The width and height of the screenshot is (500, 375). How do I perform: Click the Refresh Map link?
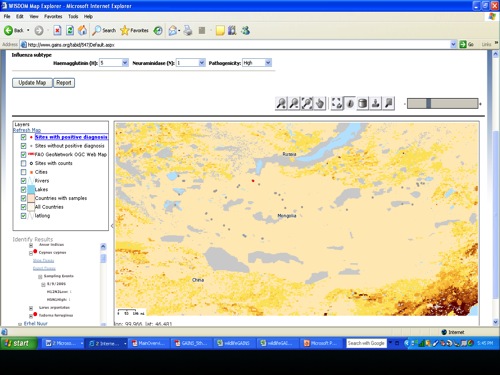tap(27, 130)
